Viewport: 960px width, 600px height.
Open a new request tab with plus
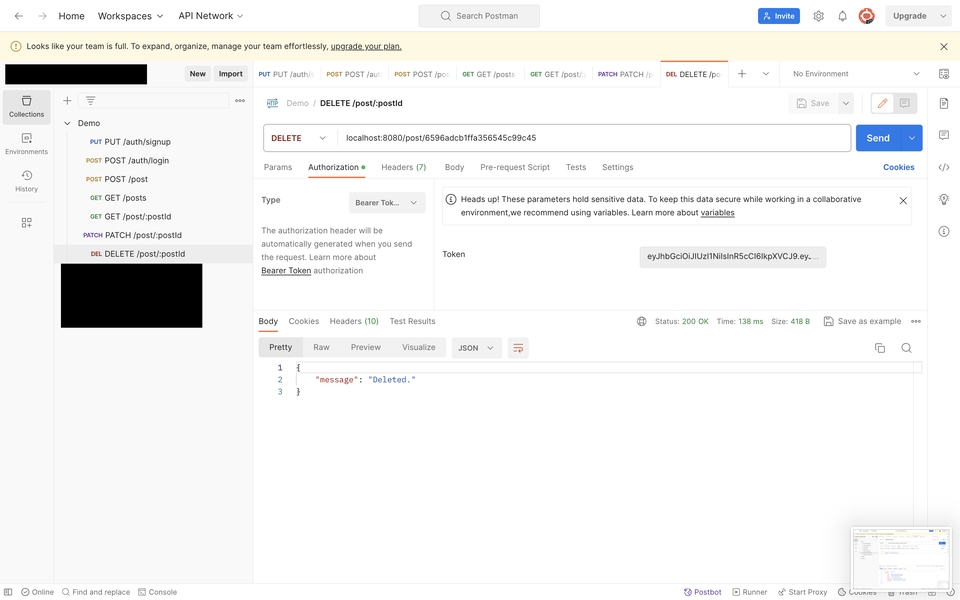(x=741, y=73)
